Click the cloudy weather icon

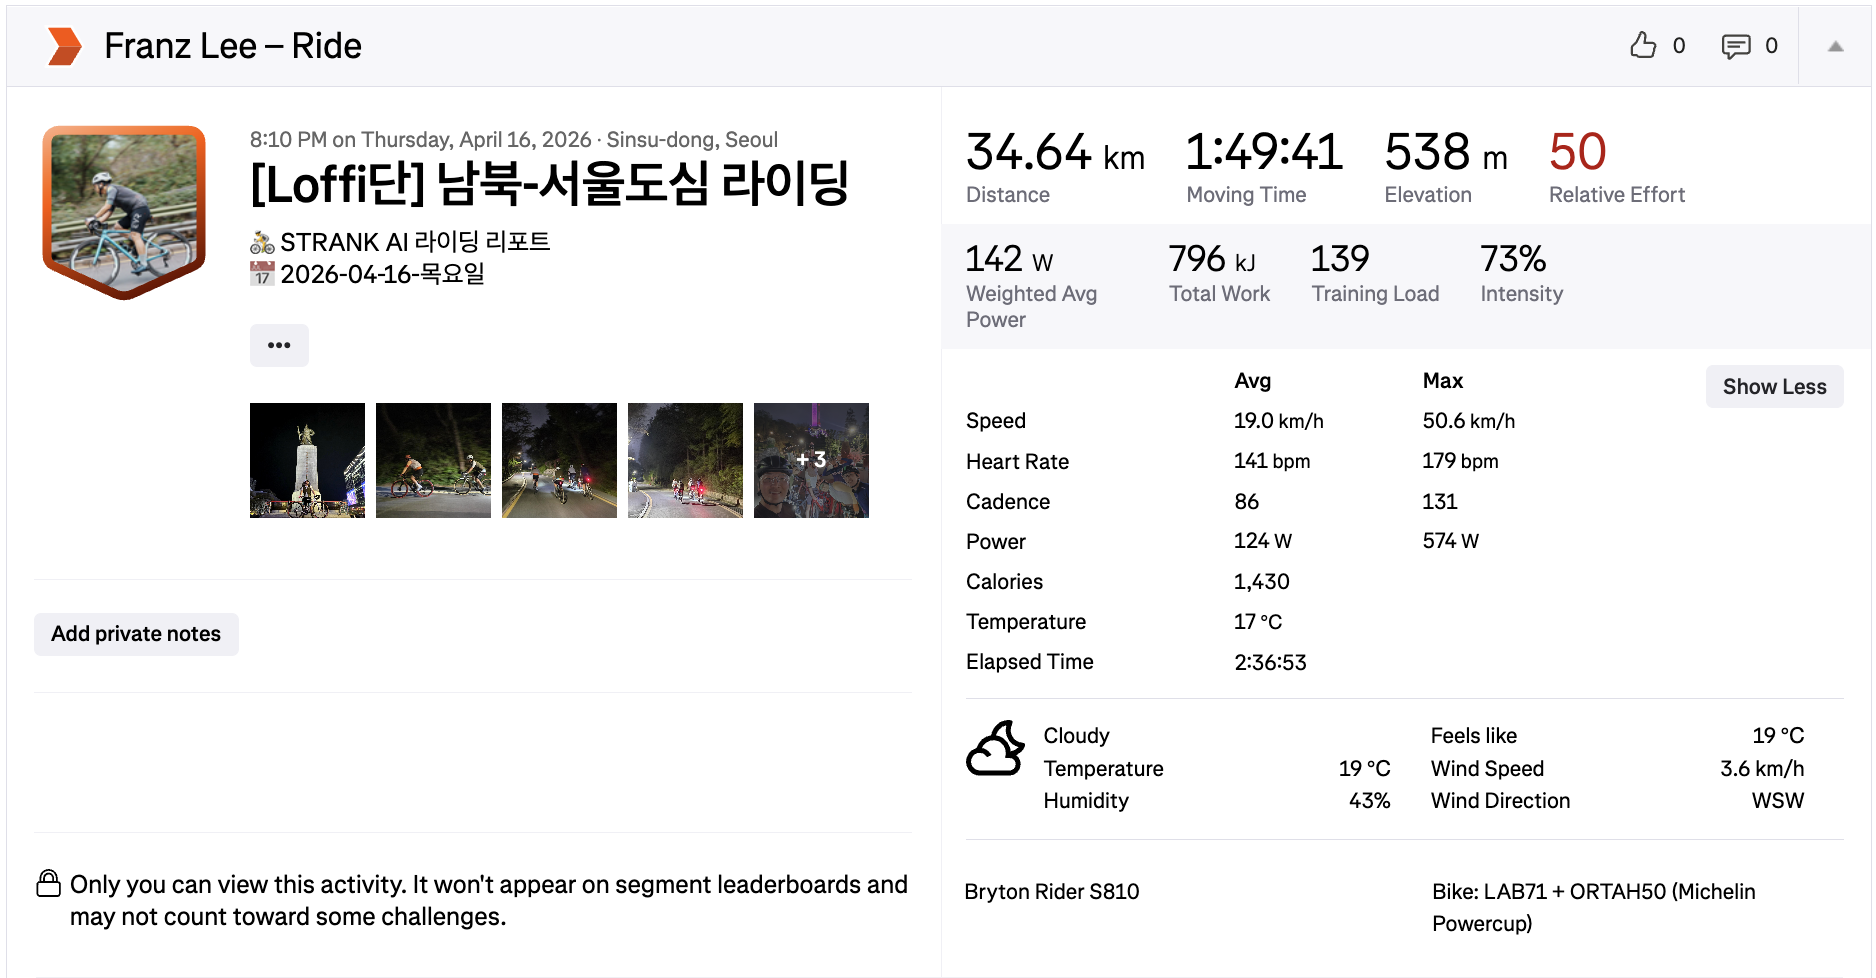pyautogui.click(x=995, y=749)
